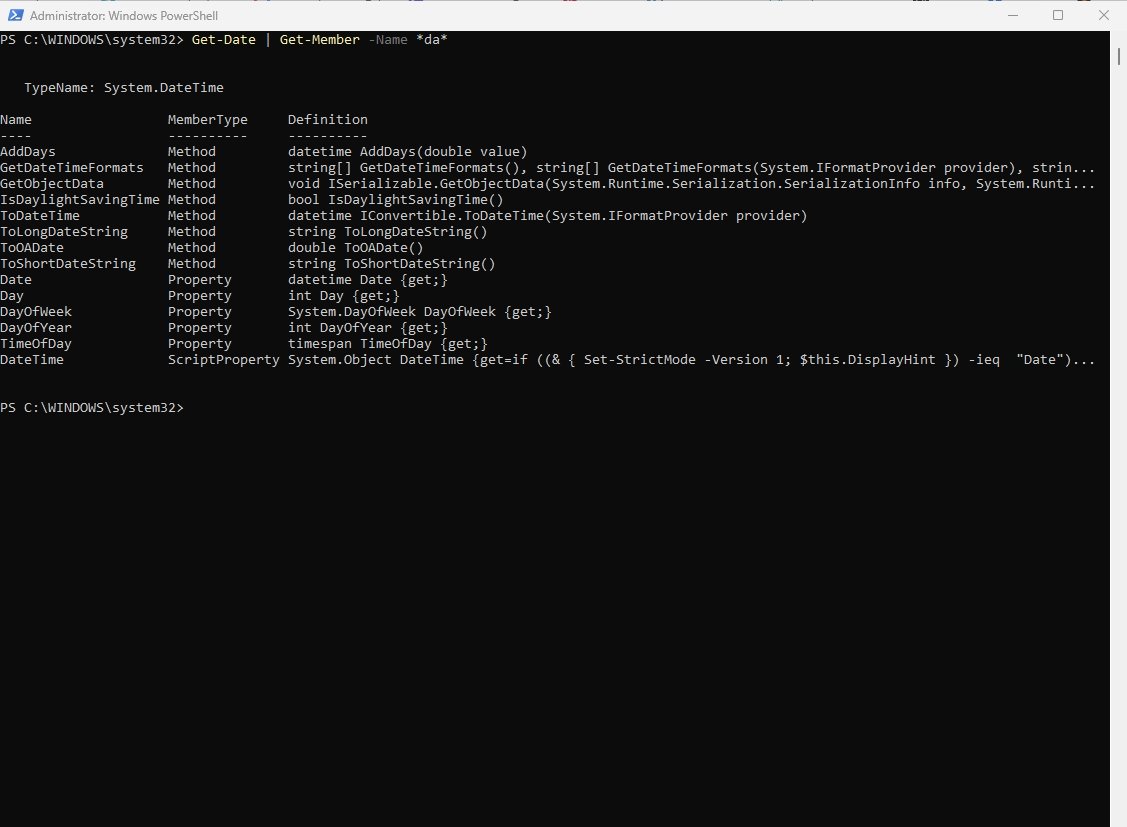Click the 'TimeOfDay' name entry
The image size is (1127, 827).
pyautogui.click(x=36, y=343)
